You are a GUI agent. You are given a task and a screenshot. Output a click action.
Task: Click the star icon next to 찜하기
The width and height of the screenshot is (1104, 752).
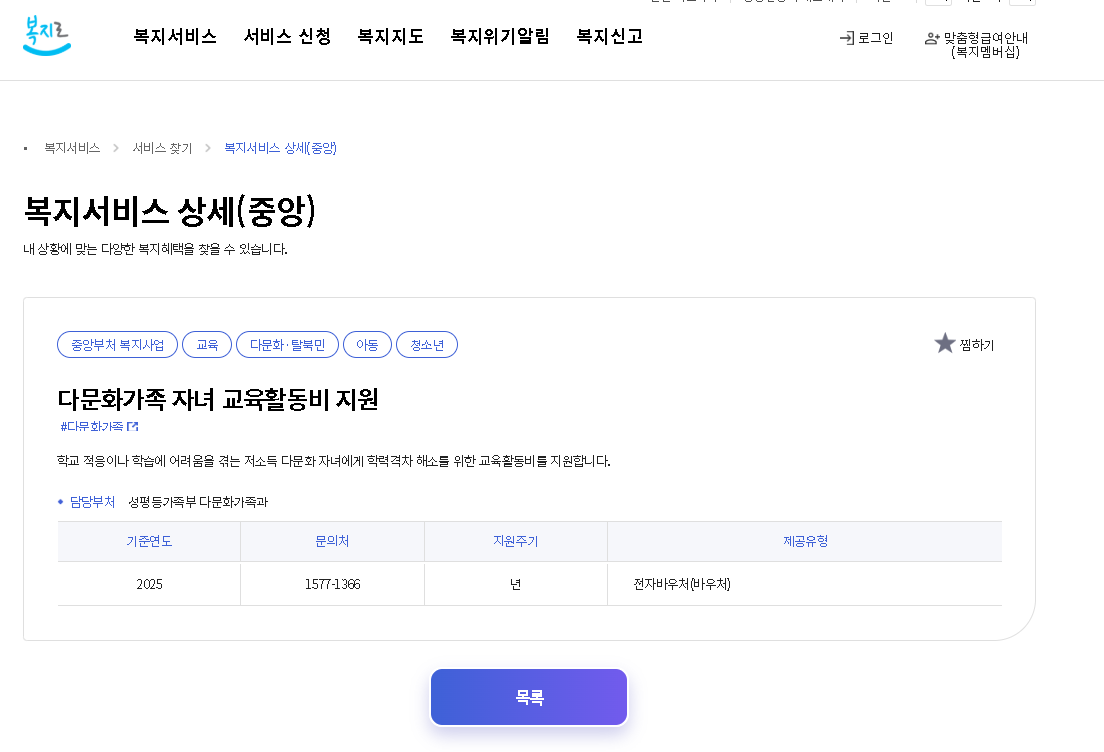tap(944, 343)
